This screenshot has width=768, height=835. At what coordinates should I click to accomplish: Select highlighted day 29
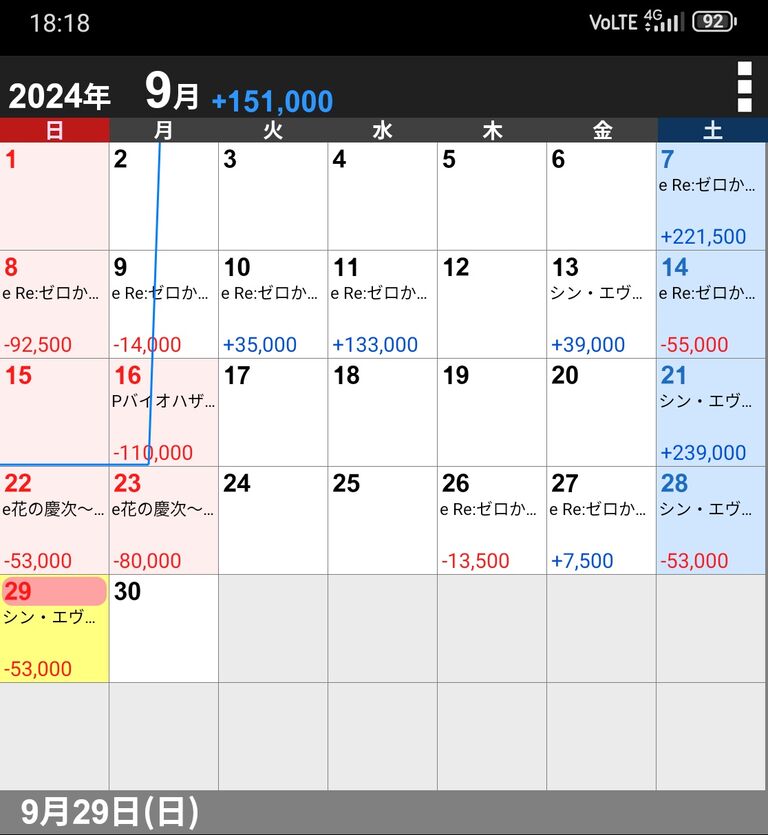coord(54,629)
